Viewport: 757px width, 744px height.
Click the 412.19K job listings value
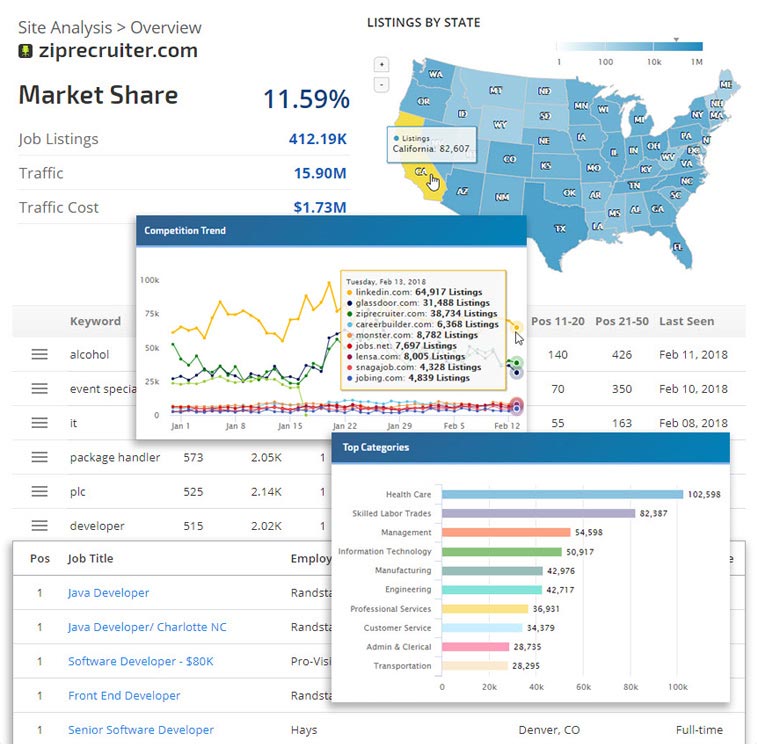click(318, 139)
